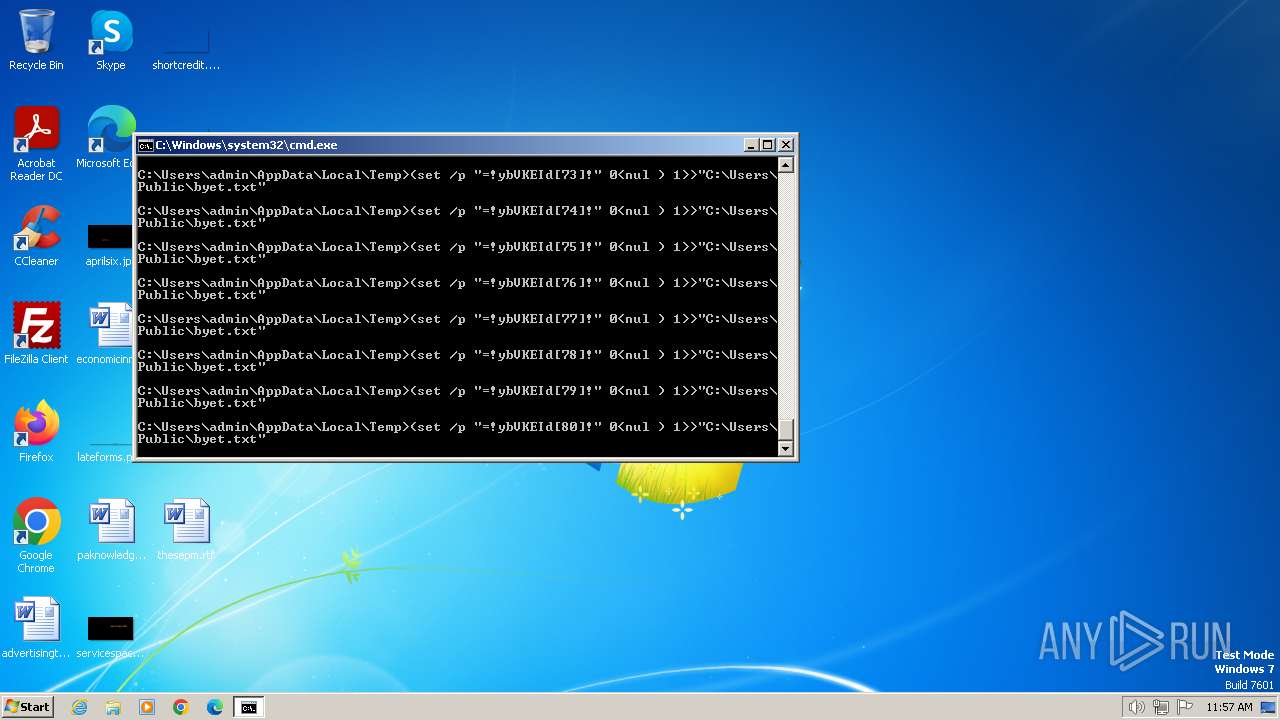Viewport: 1280px width, 720px height.
Task: Open Edge from the taskbar
Action: point(215,707)
